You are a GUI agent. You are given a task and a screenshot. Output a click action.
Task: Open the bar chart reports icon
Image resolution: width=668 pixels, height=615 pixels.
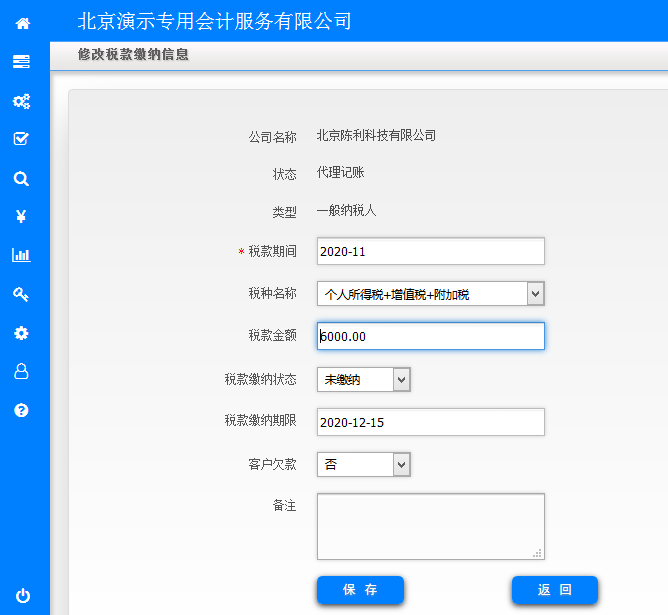pos(21,255)
